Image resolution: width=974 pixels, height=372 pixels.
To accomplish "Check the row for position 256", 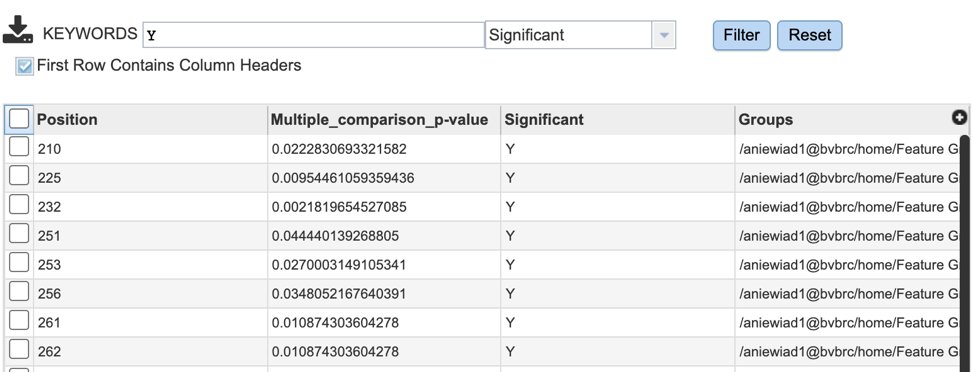I will (x=19, y=291).
